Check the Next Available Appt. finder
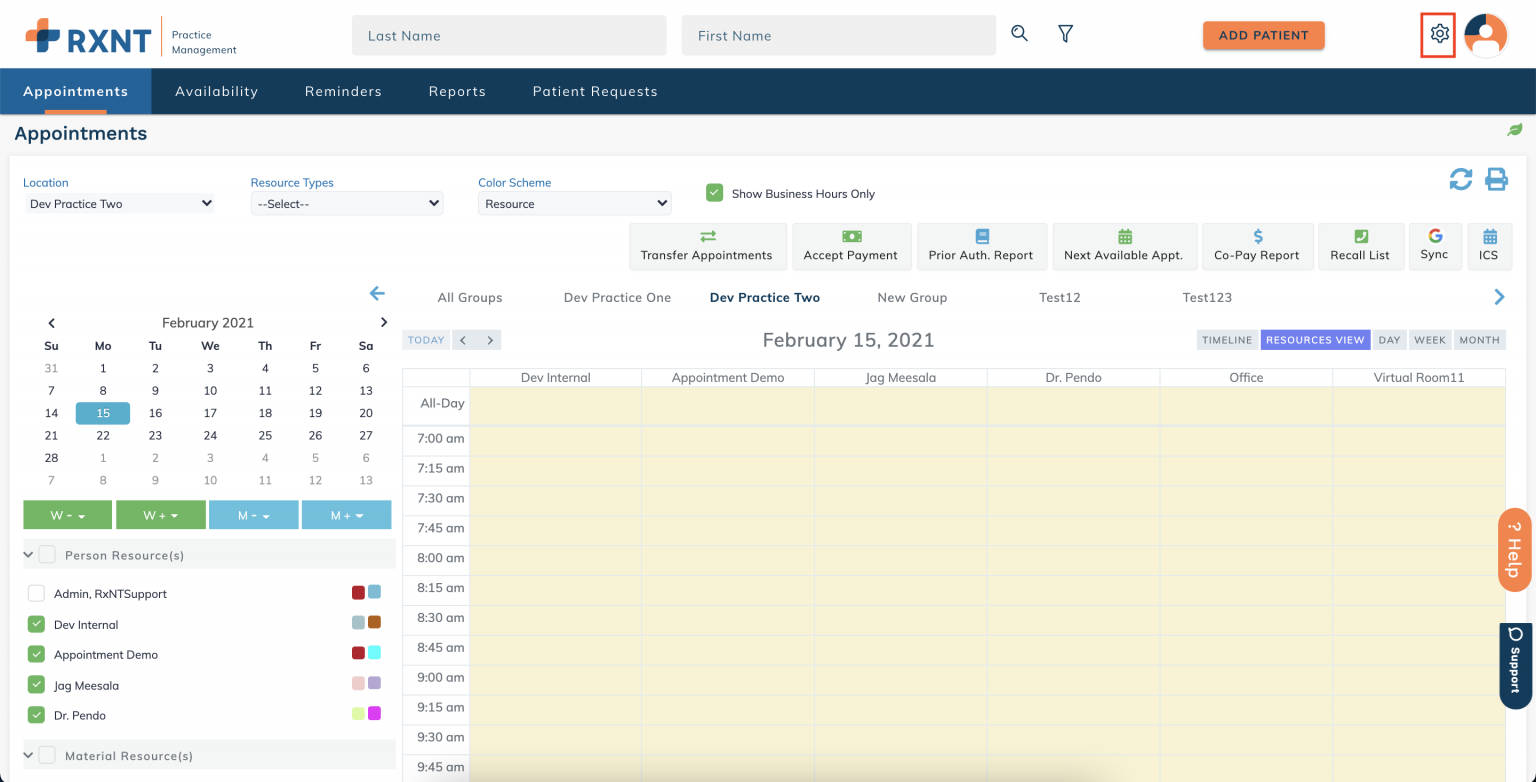 pos(1124,246)
